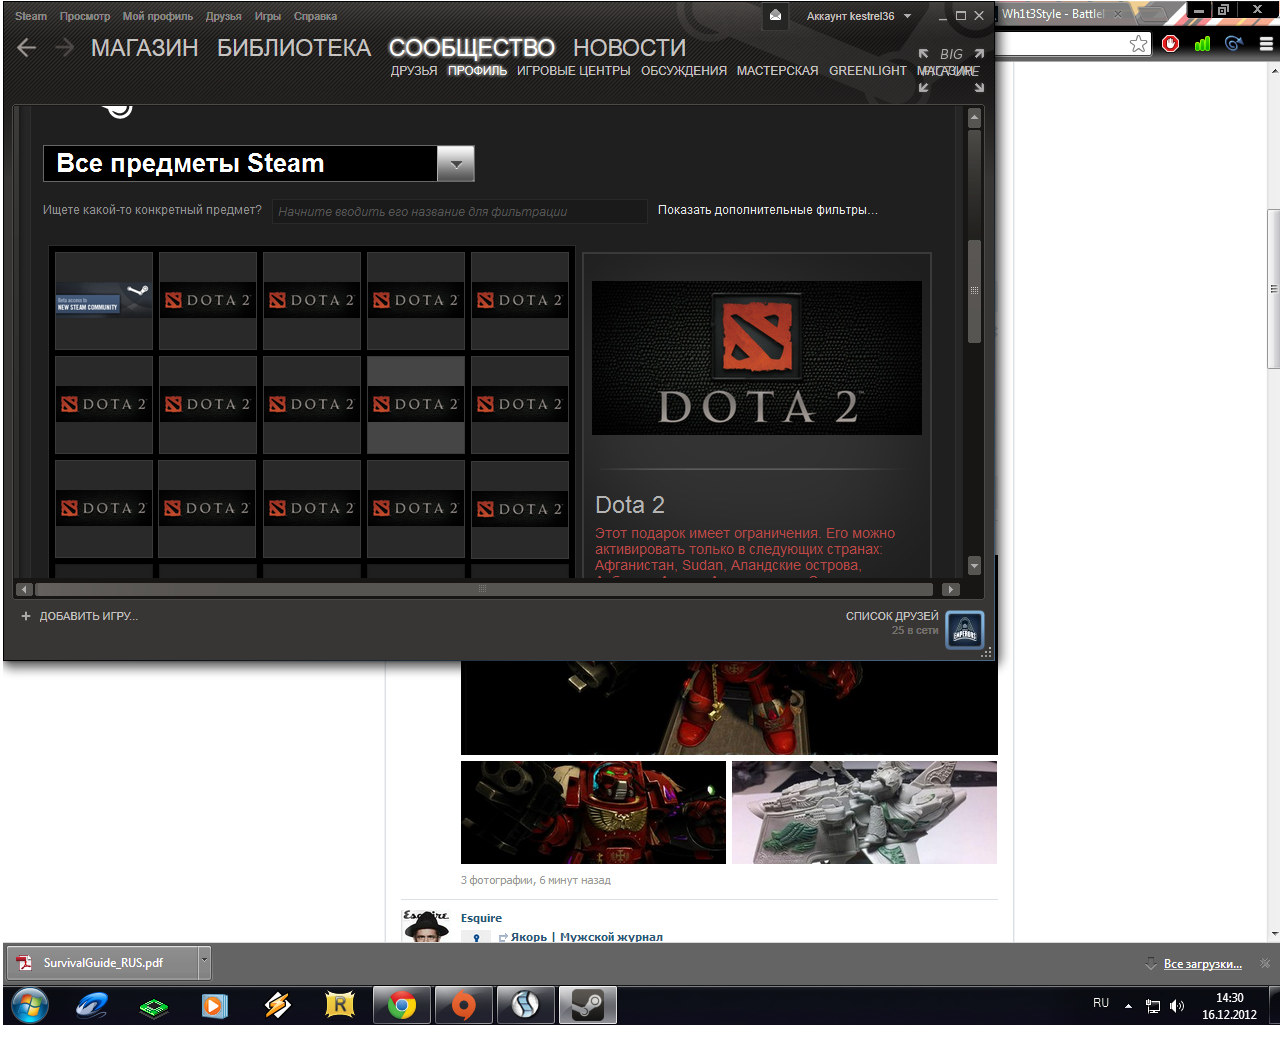This screenshot has height=1056, width=1280.
Task: Launch Winamp from the taskbar
Action: 277,1005
